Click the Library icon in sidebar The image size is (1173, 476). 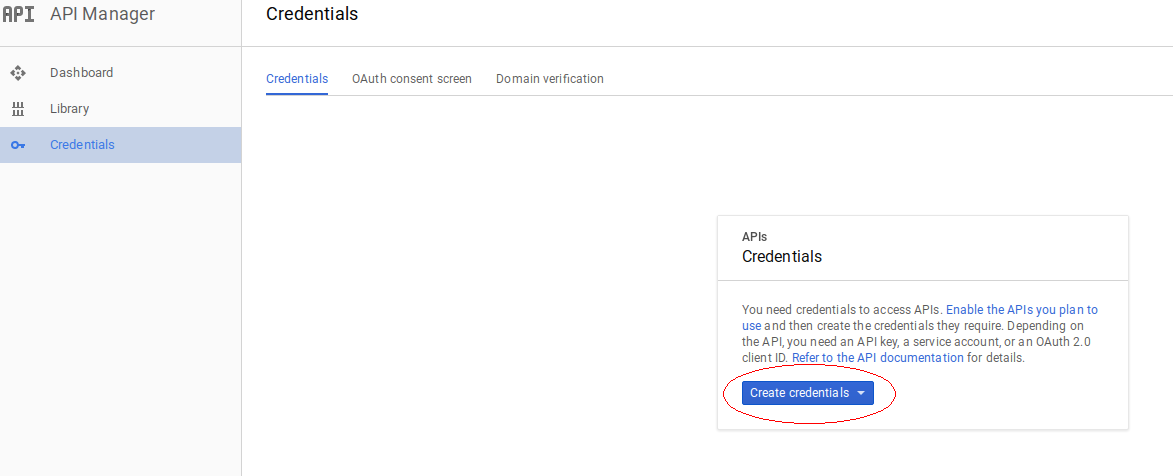click(x=17, y=109)
